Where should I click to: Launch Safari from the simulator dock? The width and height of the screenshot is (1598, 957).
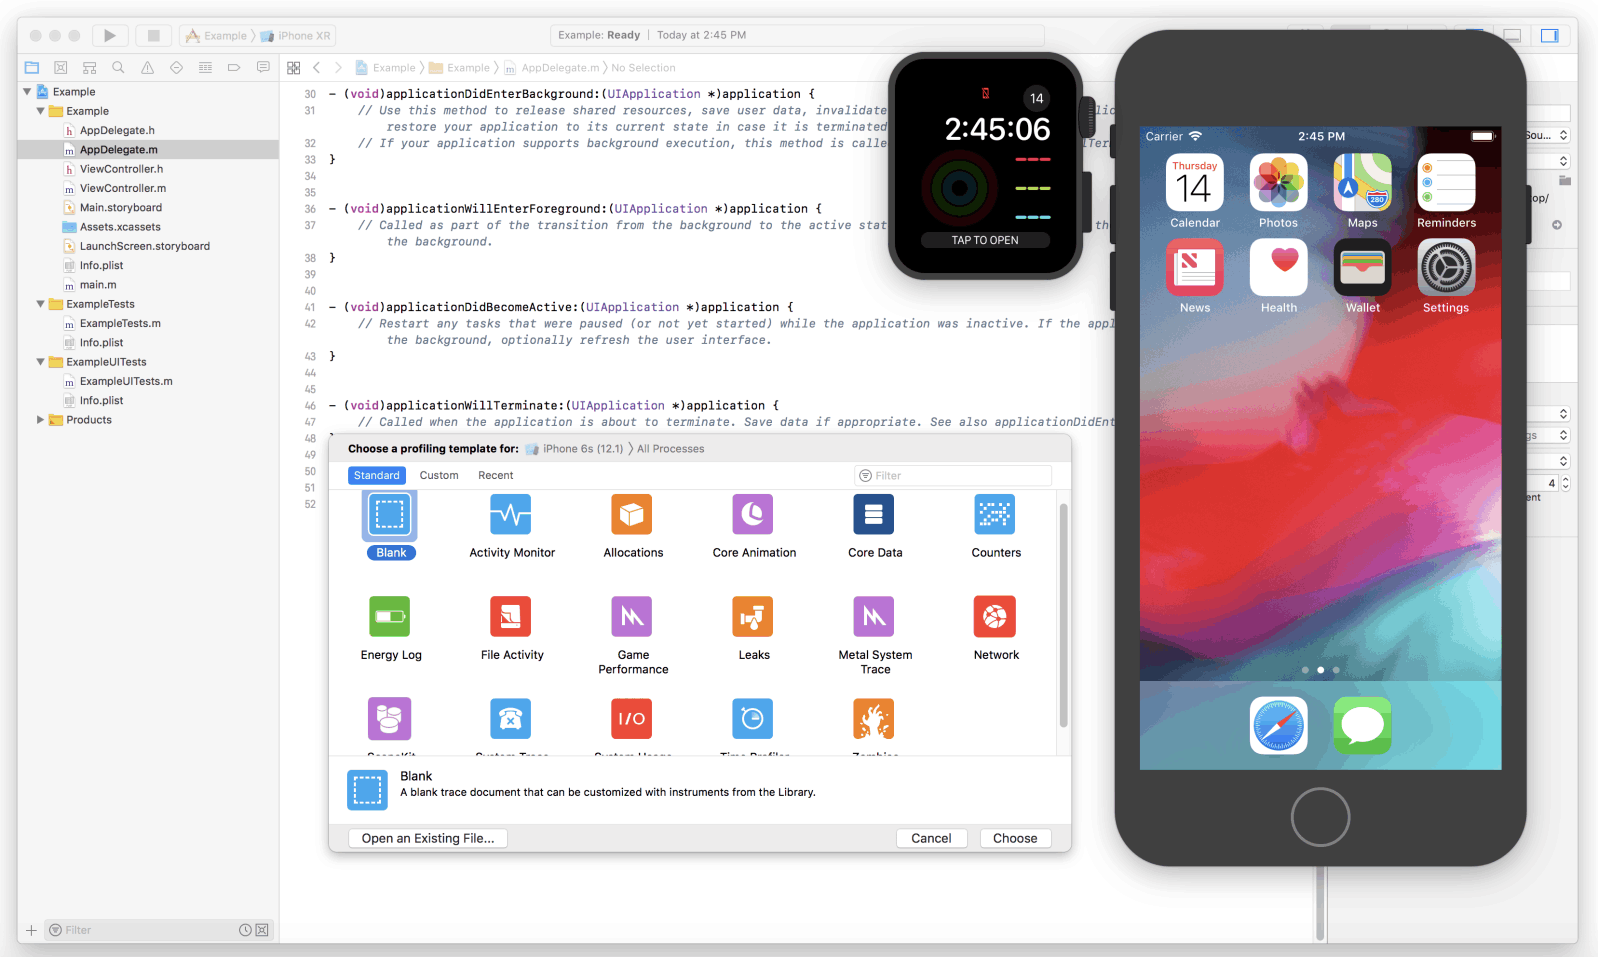tap(1278, 725)
